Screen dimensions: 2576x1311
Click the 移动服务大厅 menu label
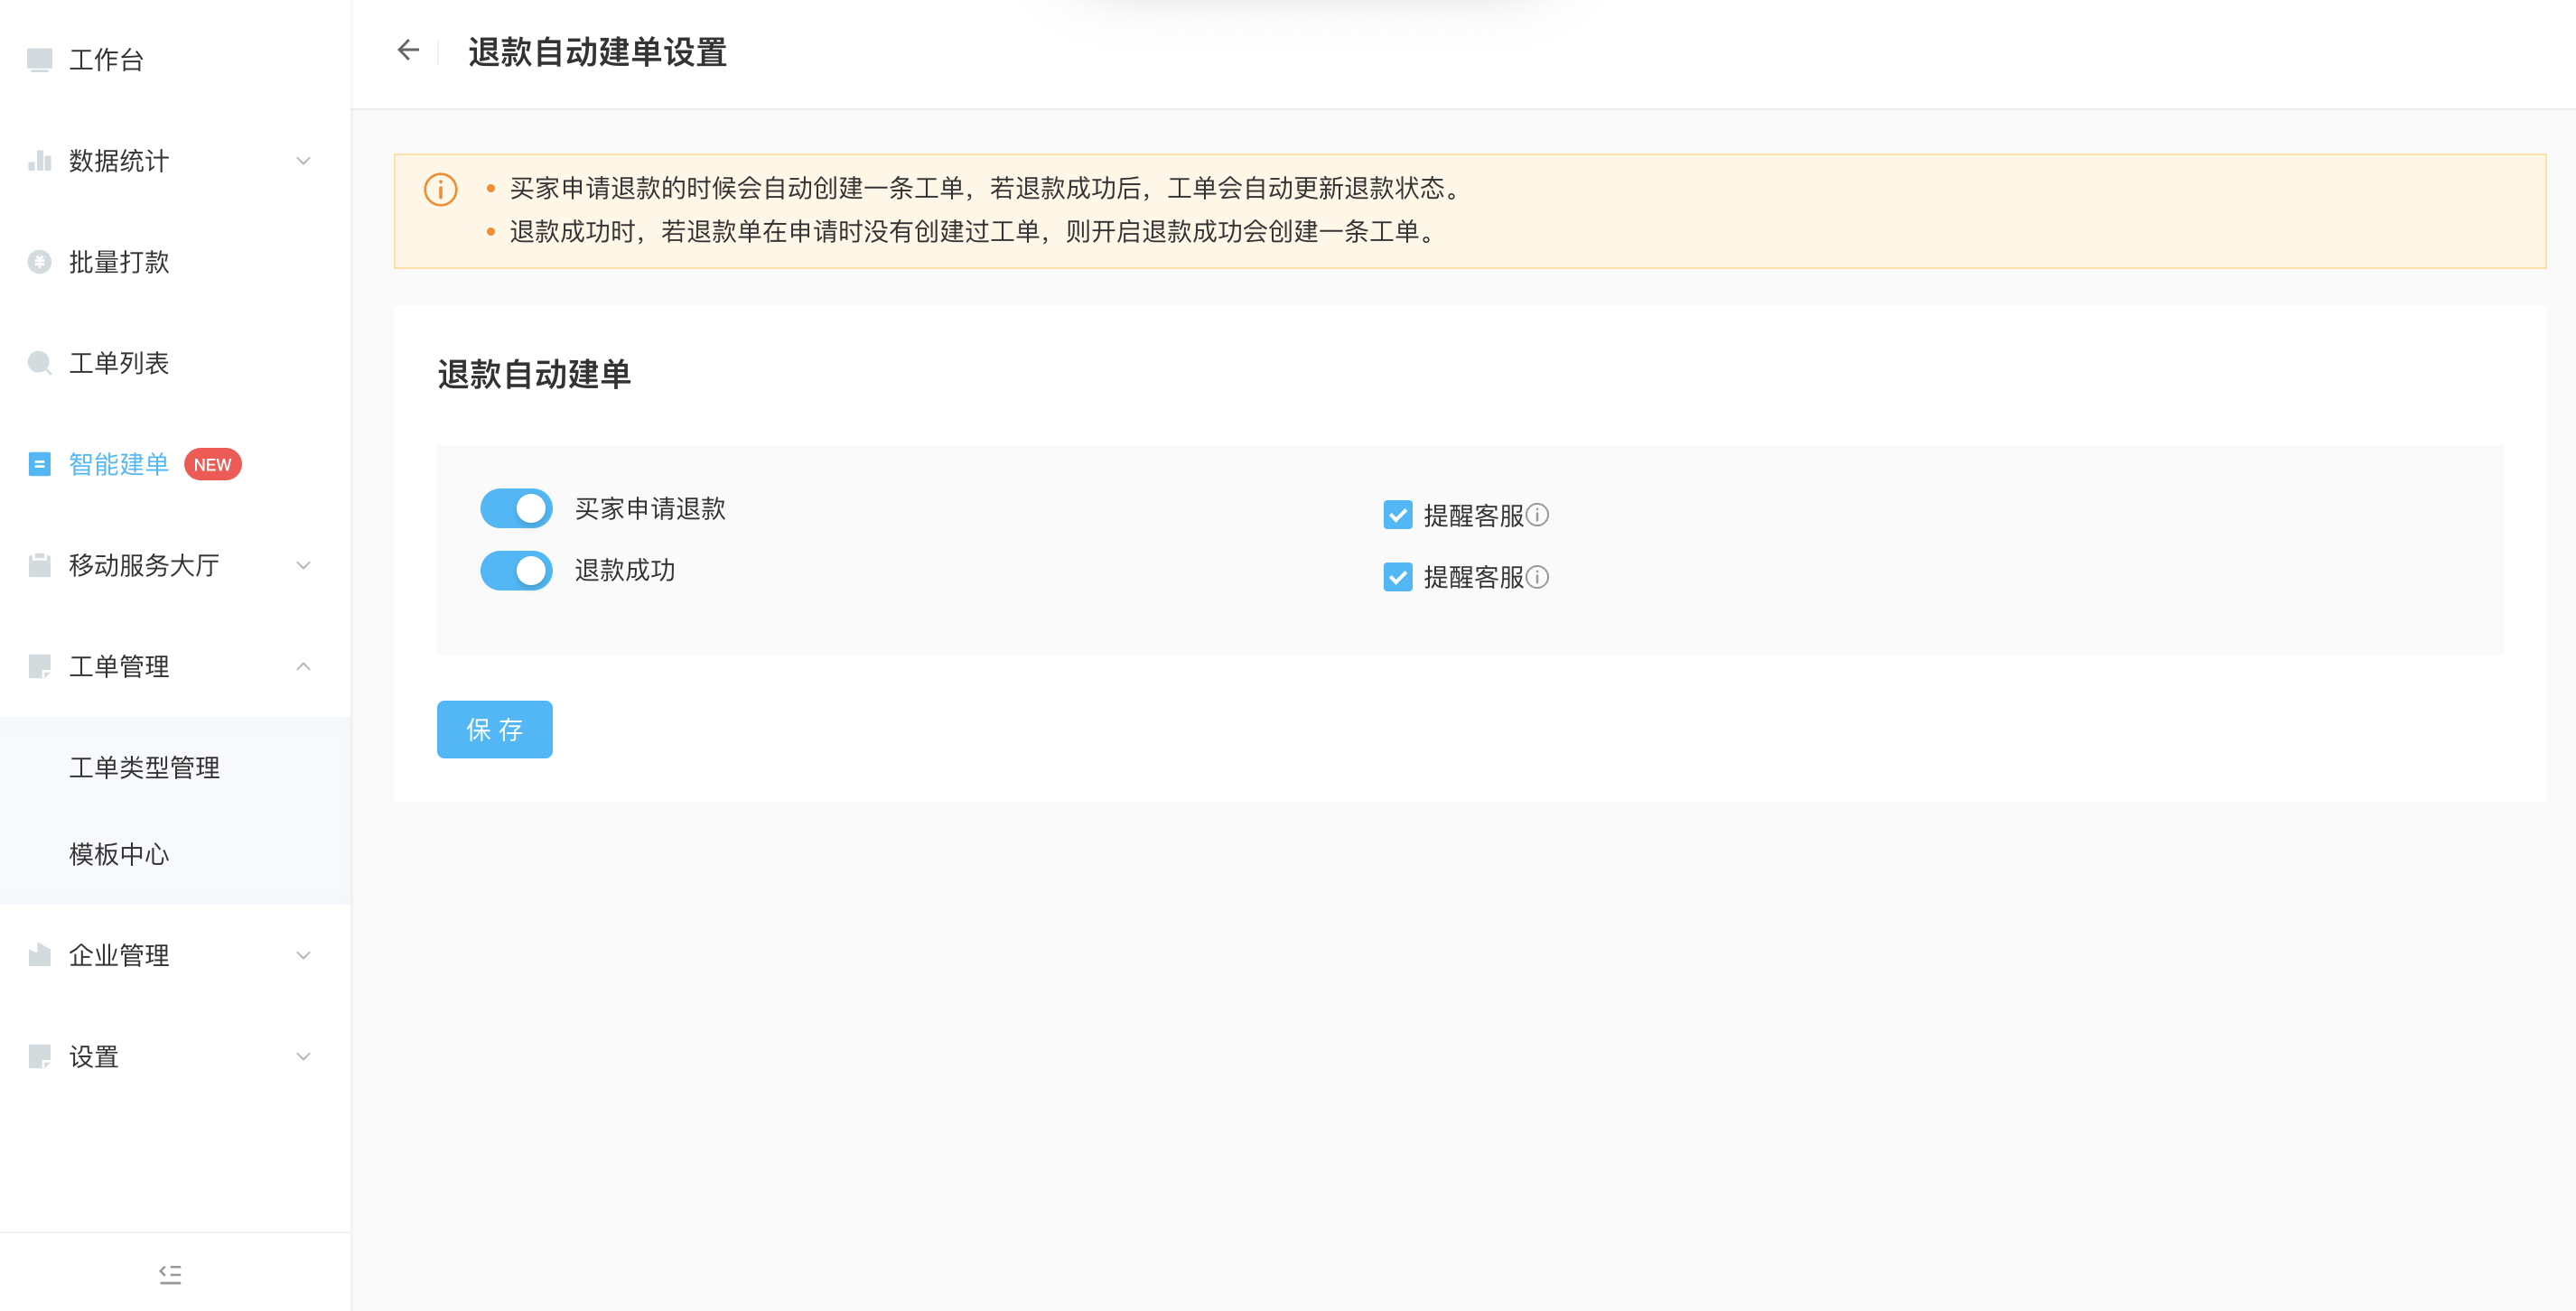pyautogui.click(x=144, y=565)
